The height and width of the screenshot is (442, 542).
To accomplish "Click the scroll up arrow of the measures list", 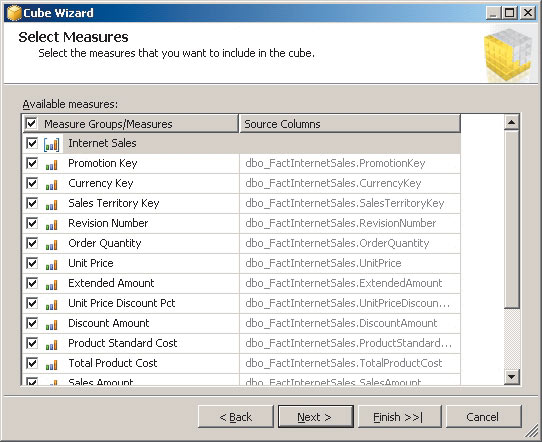I will coord(512,122).
